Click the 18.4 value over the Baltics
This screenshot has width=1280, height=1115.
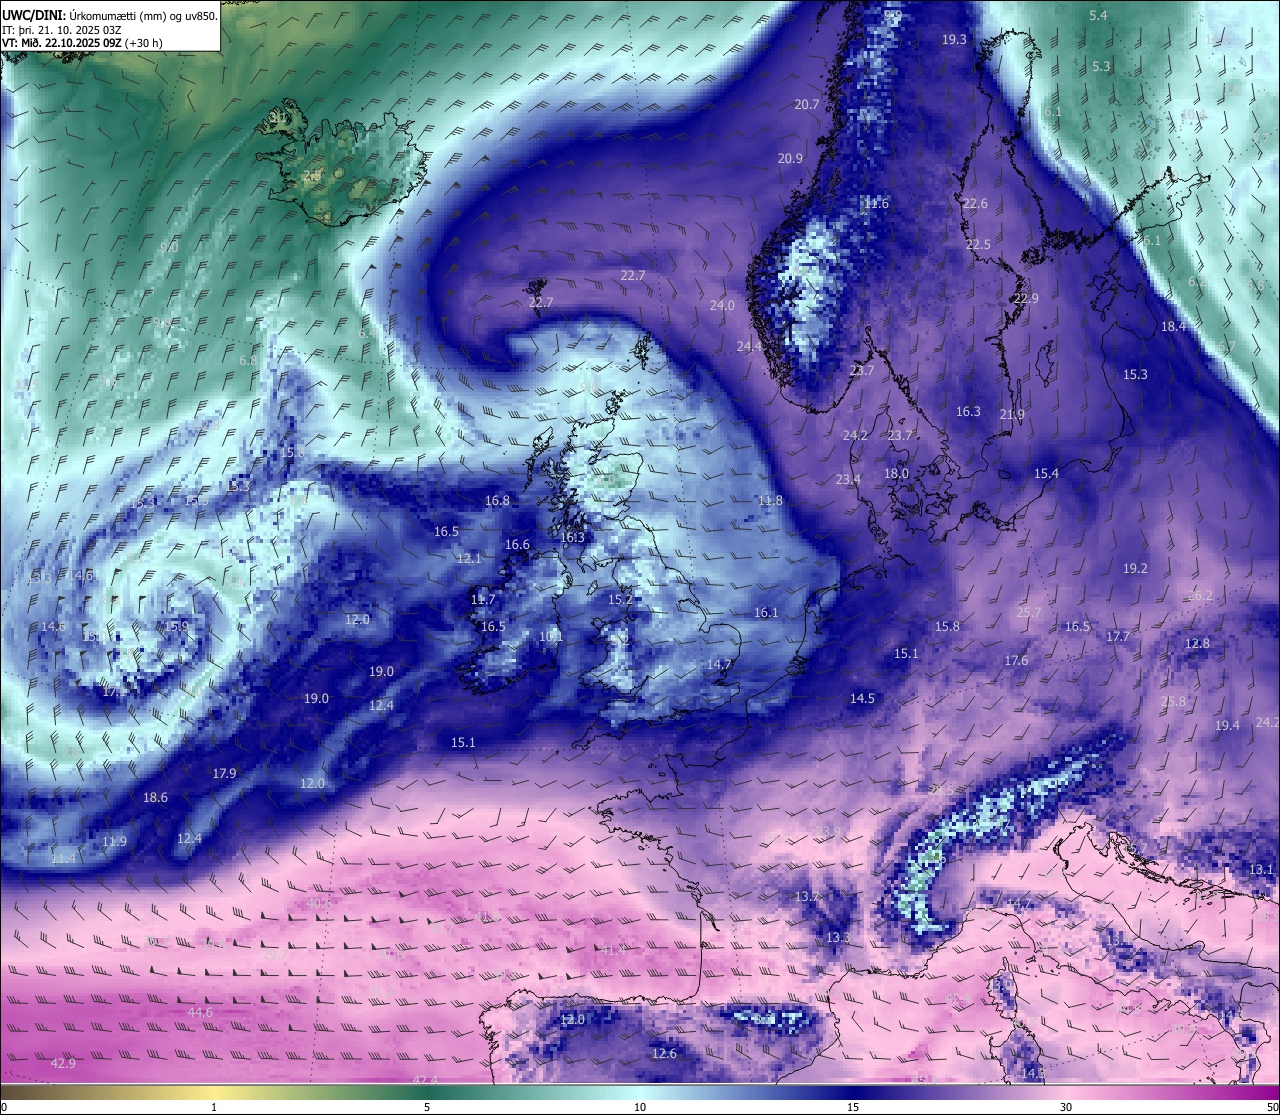pos(1173,326)
